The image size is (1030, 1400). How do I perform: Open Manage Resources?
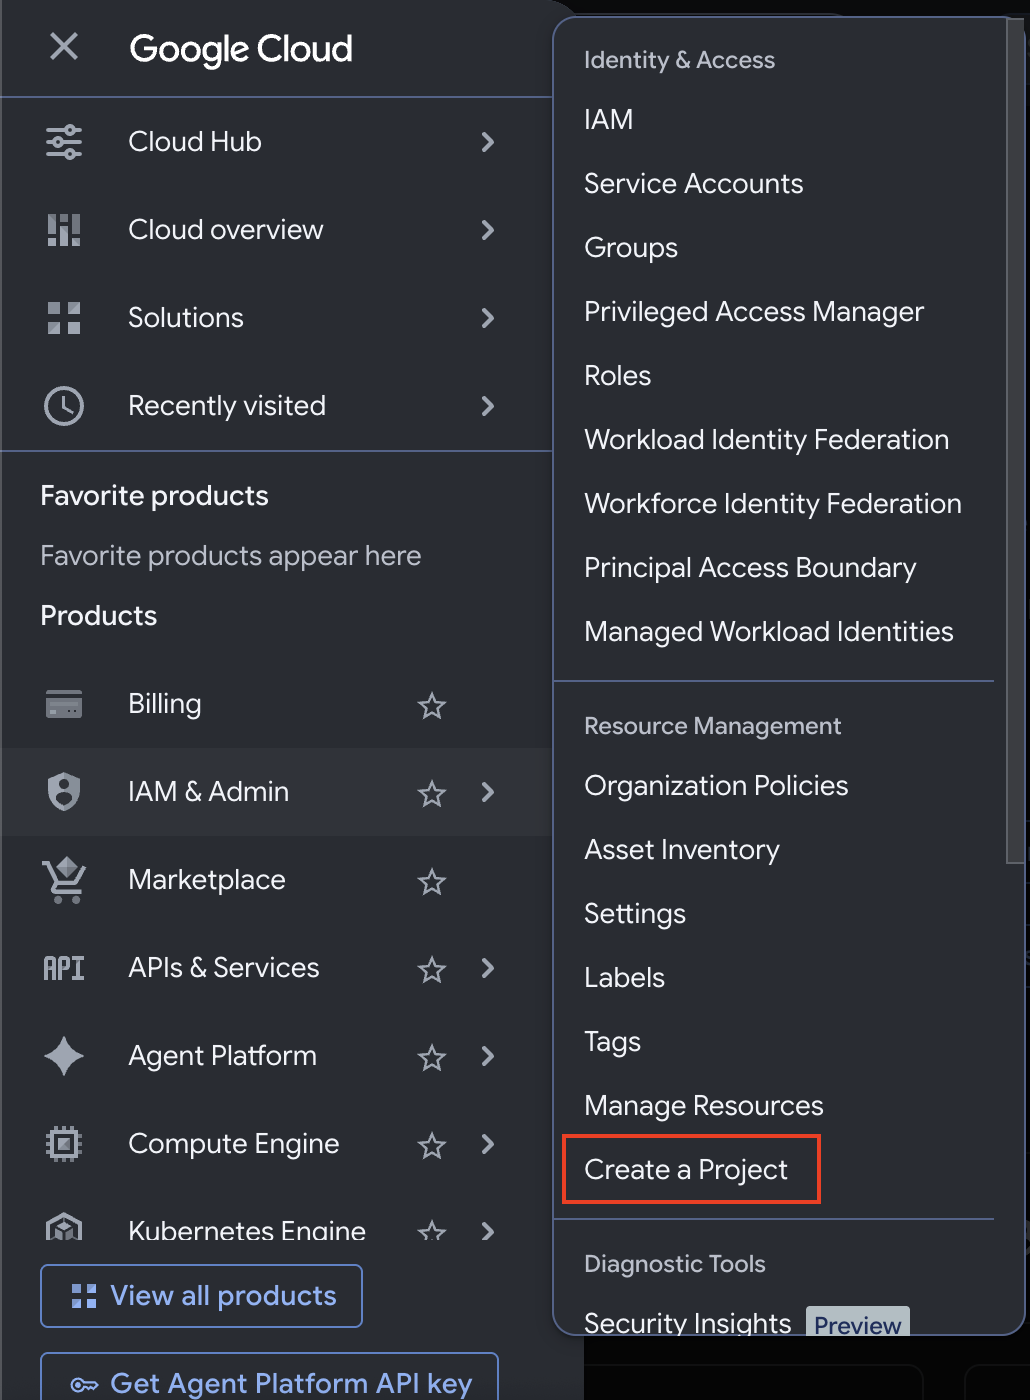(704, 1106)
